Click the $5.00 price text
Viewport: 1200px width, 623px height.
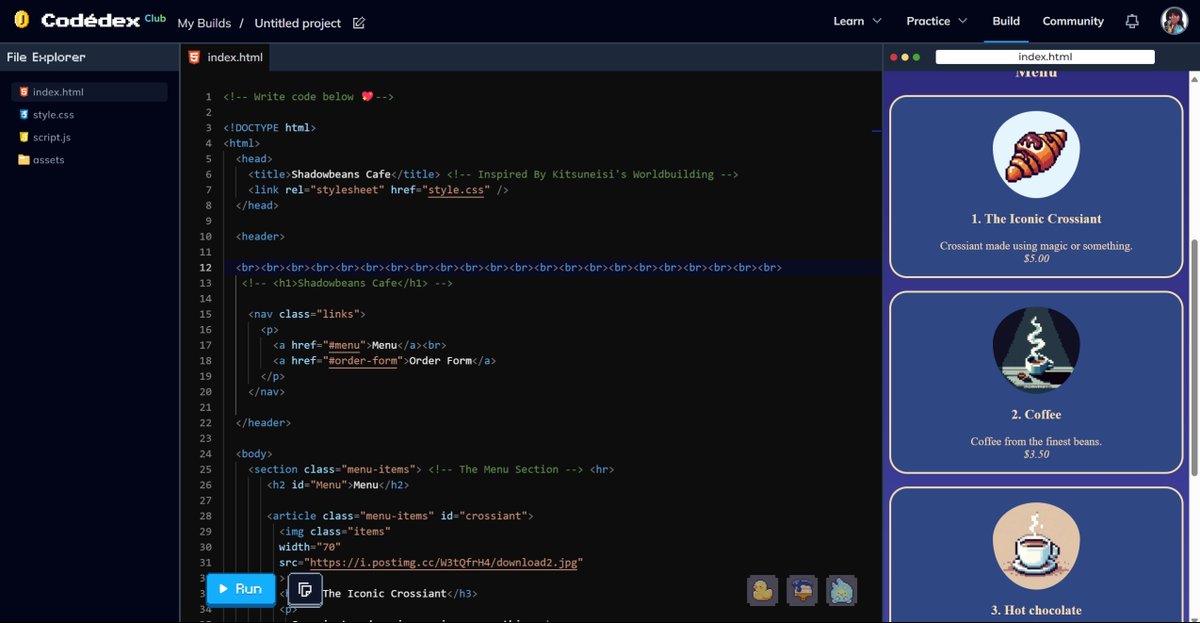click(x=1036, y=259)
